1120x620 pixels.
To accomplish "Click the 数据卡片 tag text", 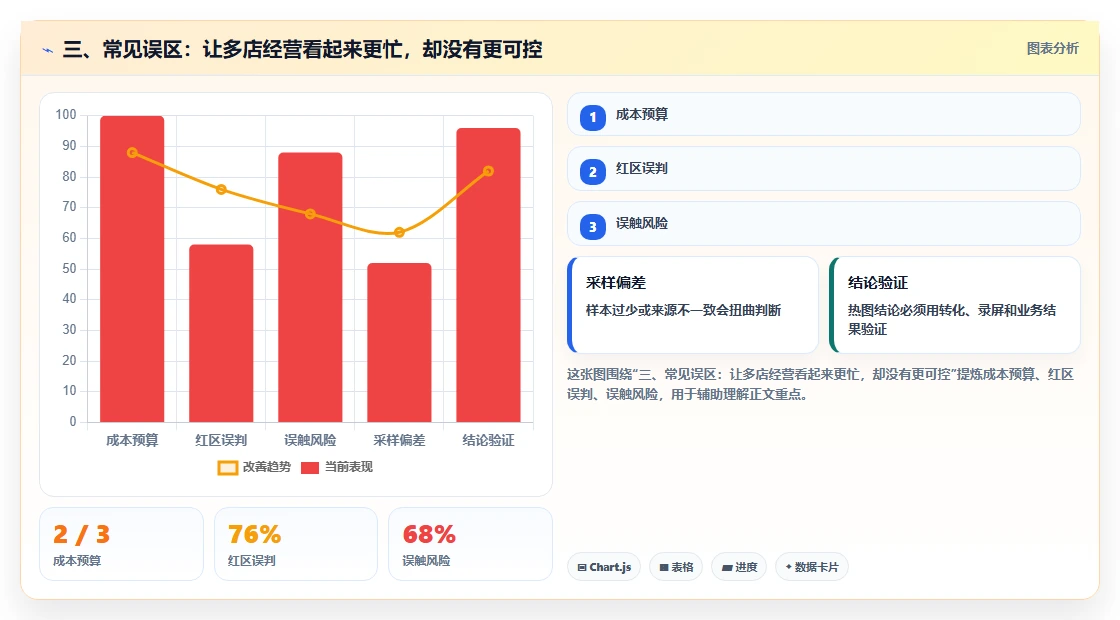I will point(816,567).
